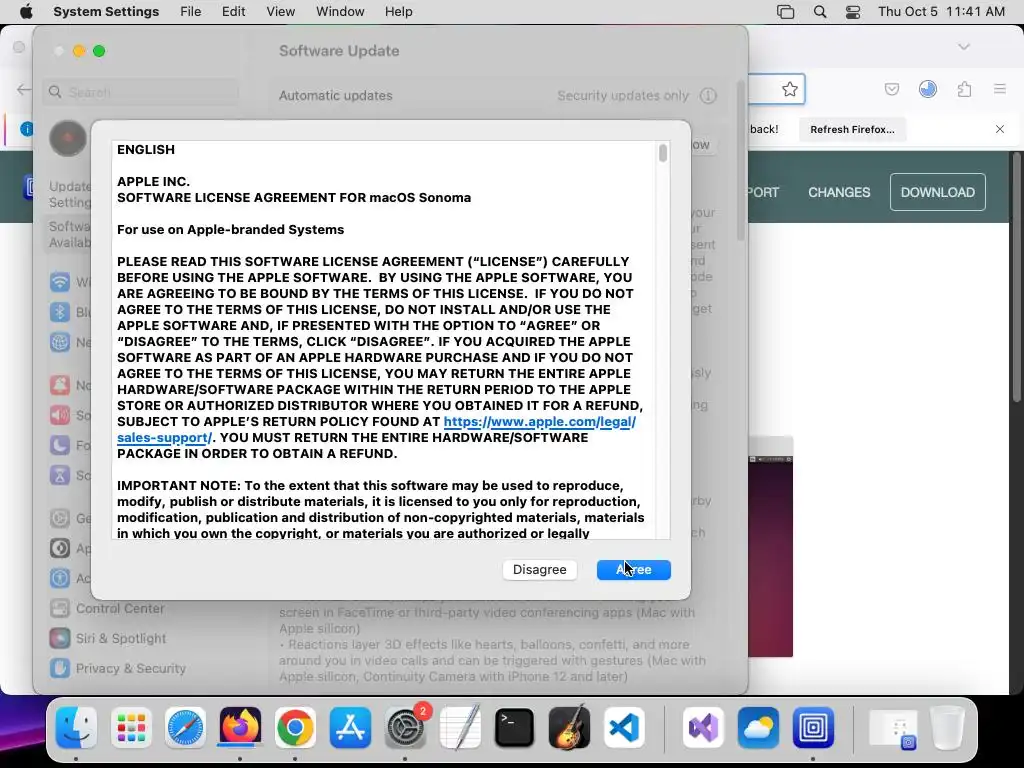Click the System Settings search field
The height and width of the screenshot is (768, 1024).
click(141, 92)
